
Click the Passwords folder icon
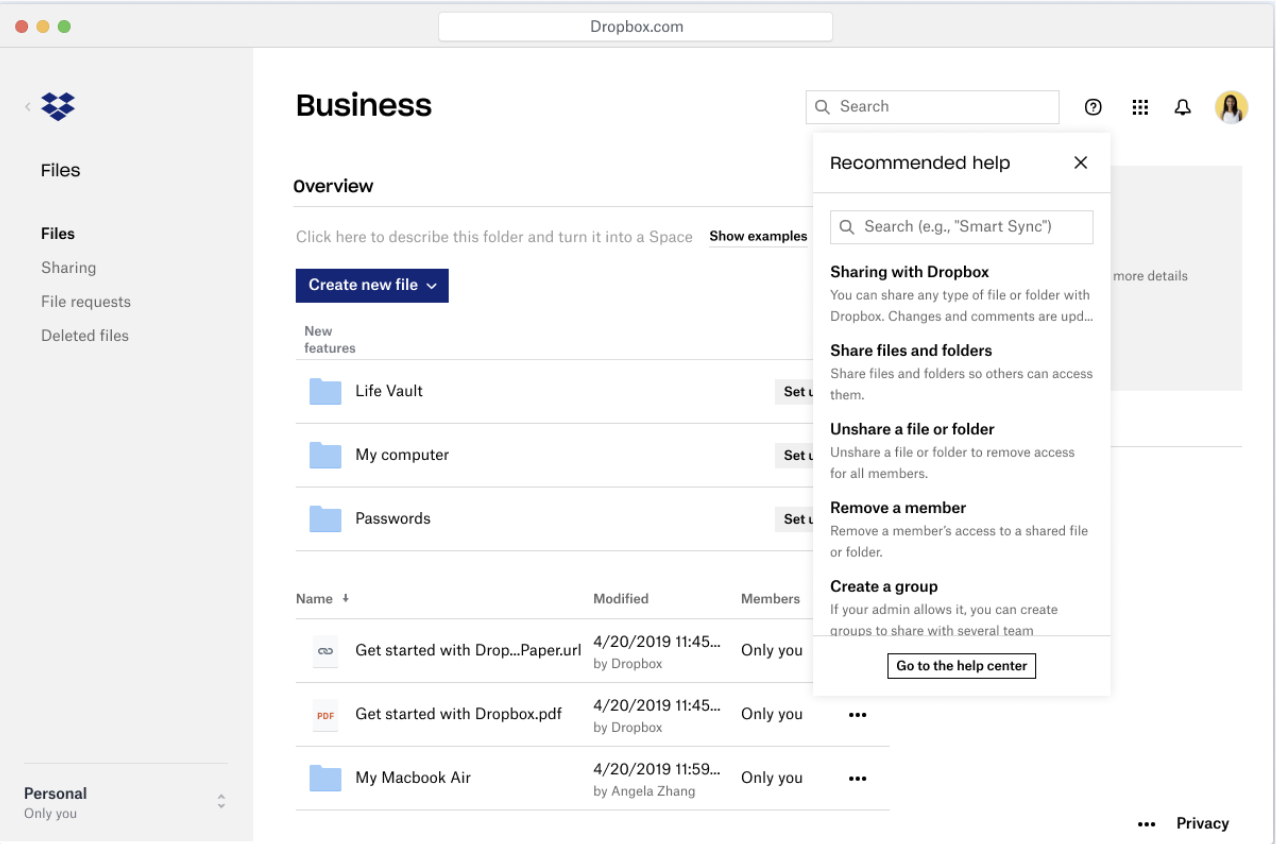tap(325, 519)
